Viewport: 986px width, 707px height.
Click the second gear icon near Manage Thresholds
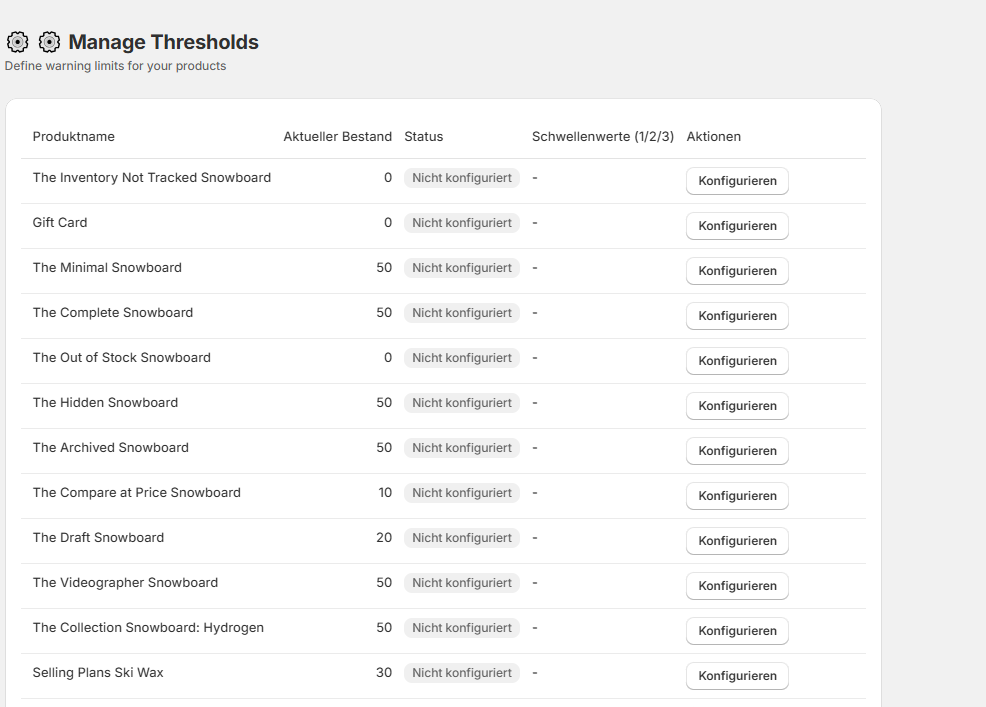[x=49, y=42]
